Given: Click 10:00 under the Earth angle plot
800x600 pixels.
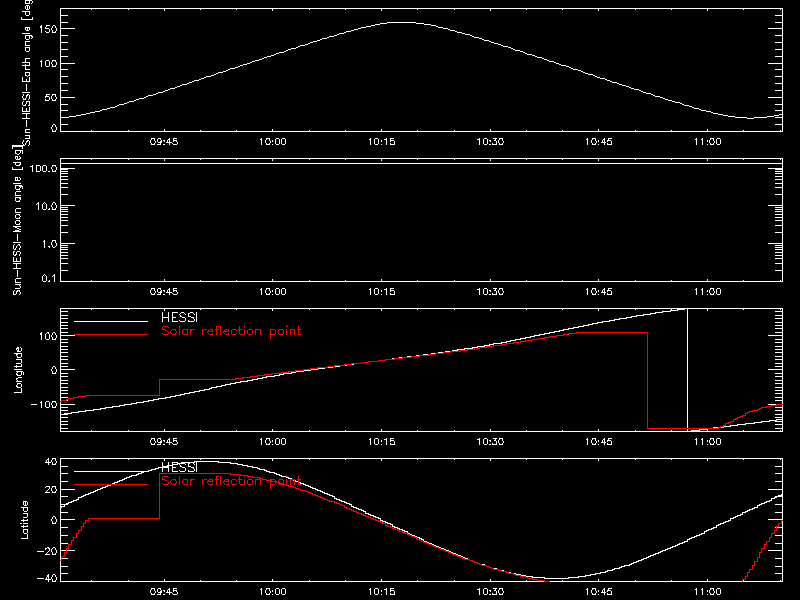Looking at the screenshot, I should 272,142.
